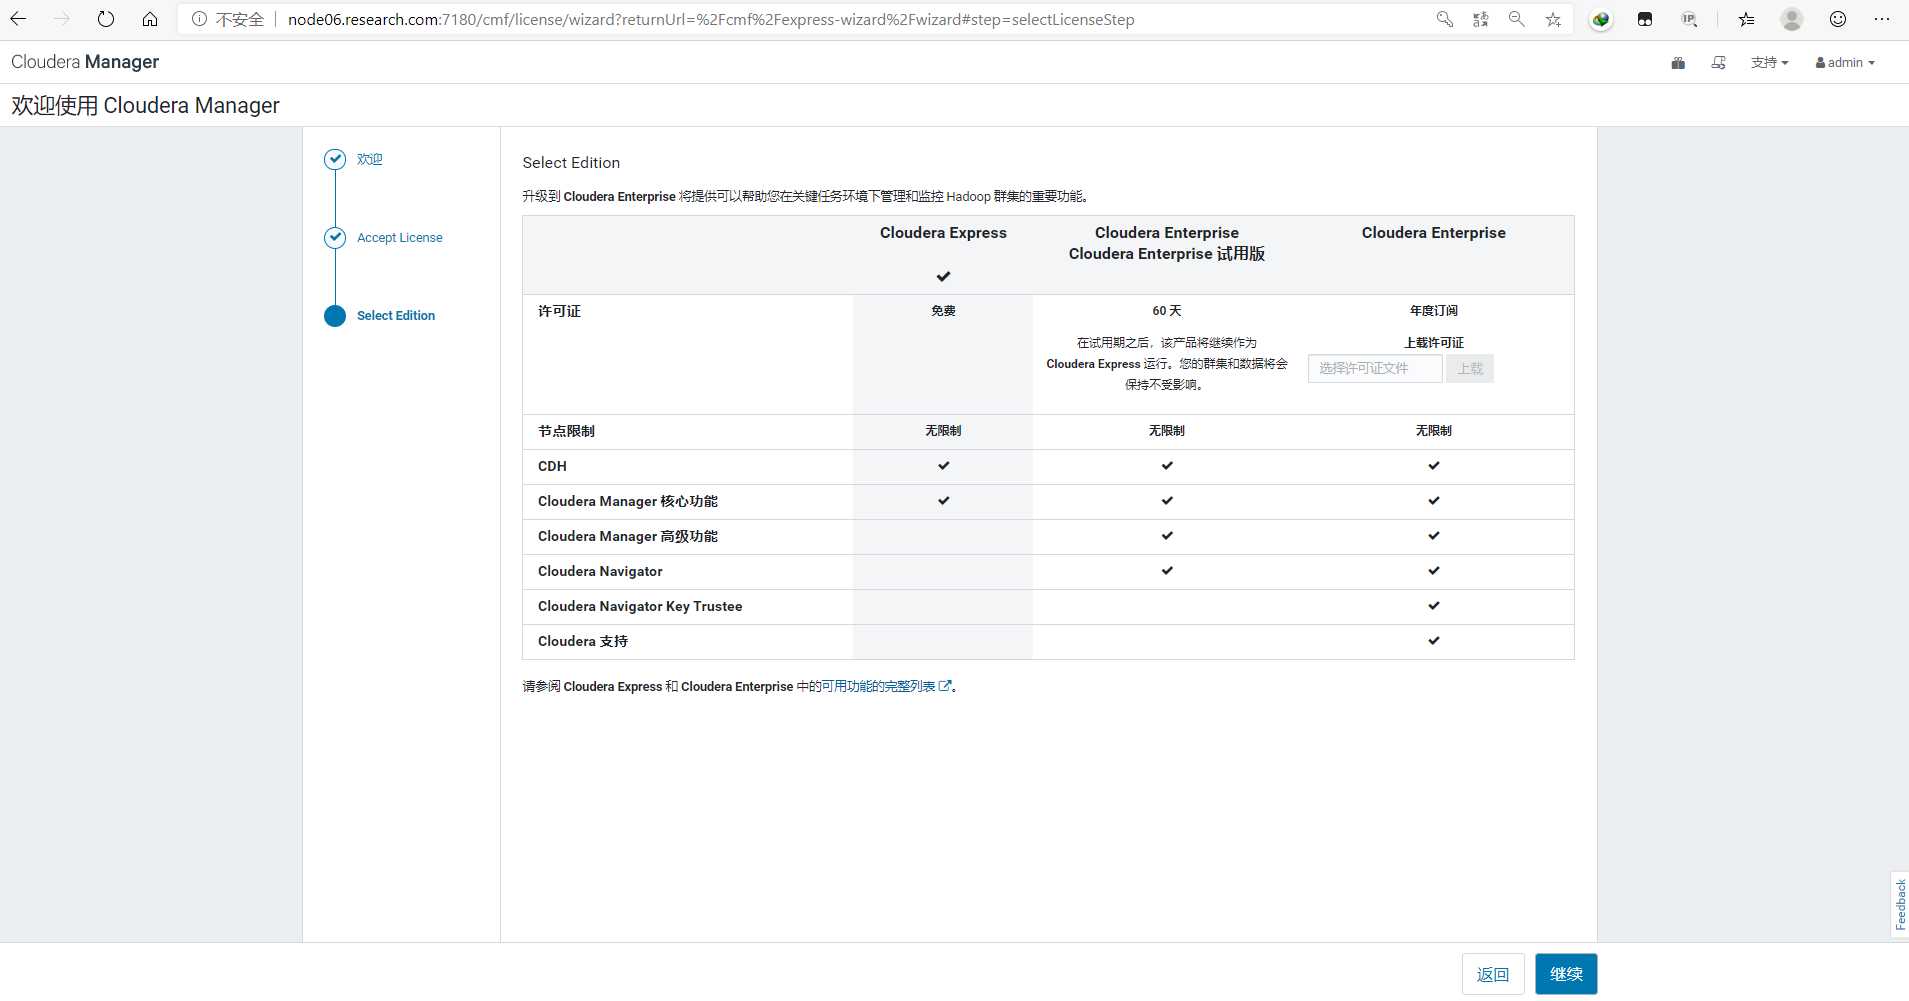Click the browser translate page icon
Viewport: 1909px width, 1001px height.
click(1481, 19)
